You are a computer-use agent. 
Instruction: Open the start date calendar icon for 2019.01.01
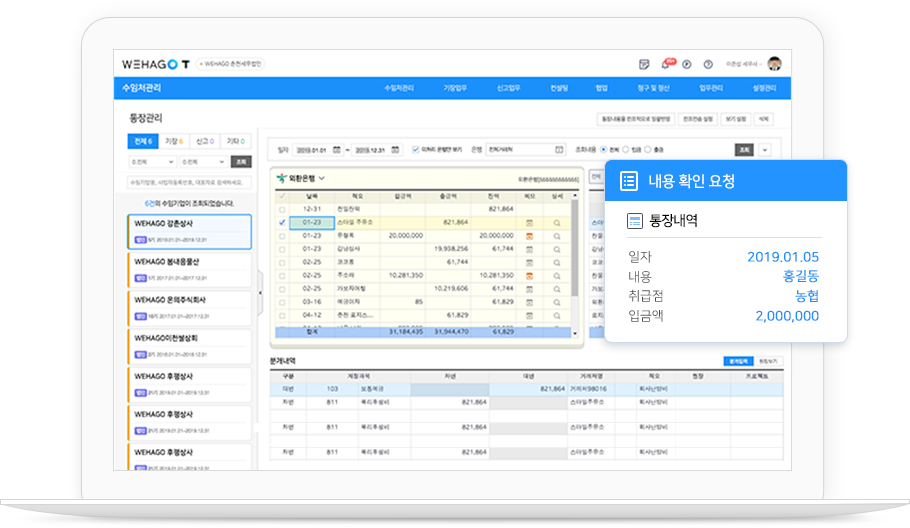point(337,150)
